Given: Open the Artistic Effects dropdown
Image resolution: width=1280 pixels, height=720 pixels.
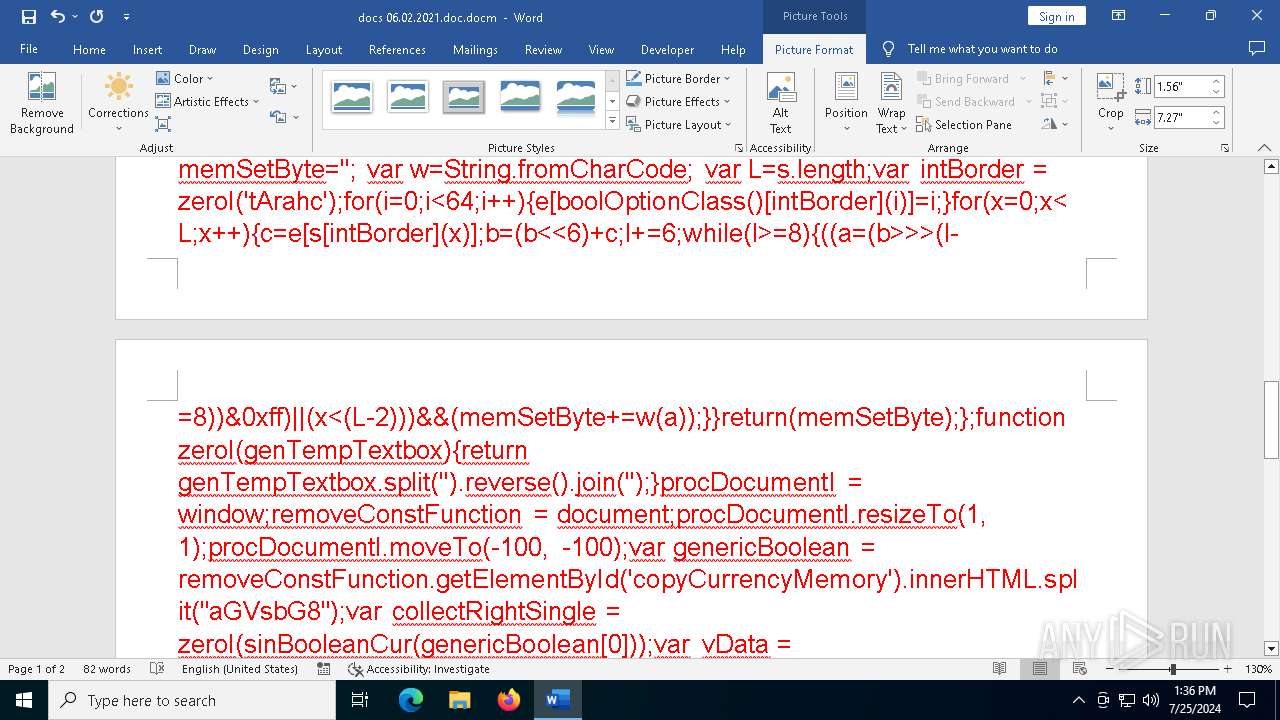Looking at the screenshot, I should point(207,101).
